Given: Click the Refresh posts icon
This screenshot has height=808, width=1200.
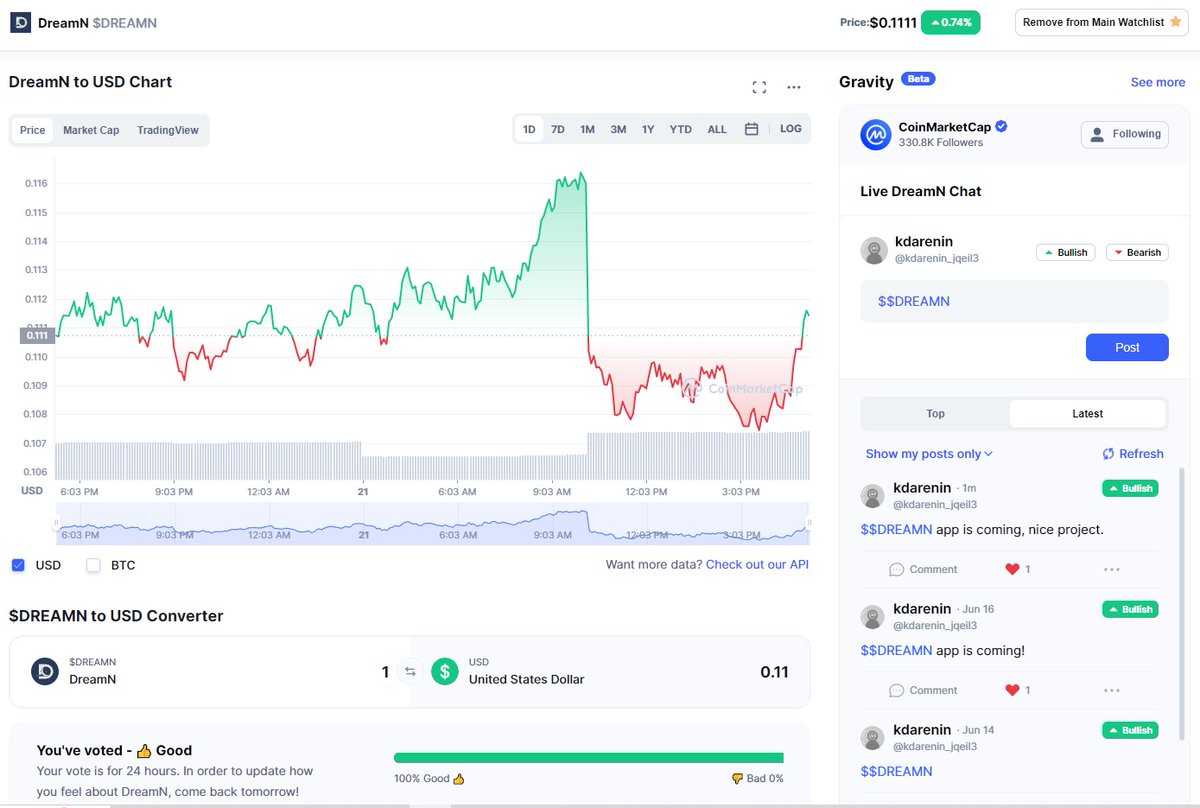Looking at the screenshot, I should tap(1108, 454).
